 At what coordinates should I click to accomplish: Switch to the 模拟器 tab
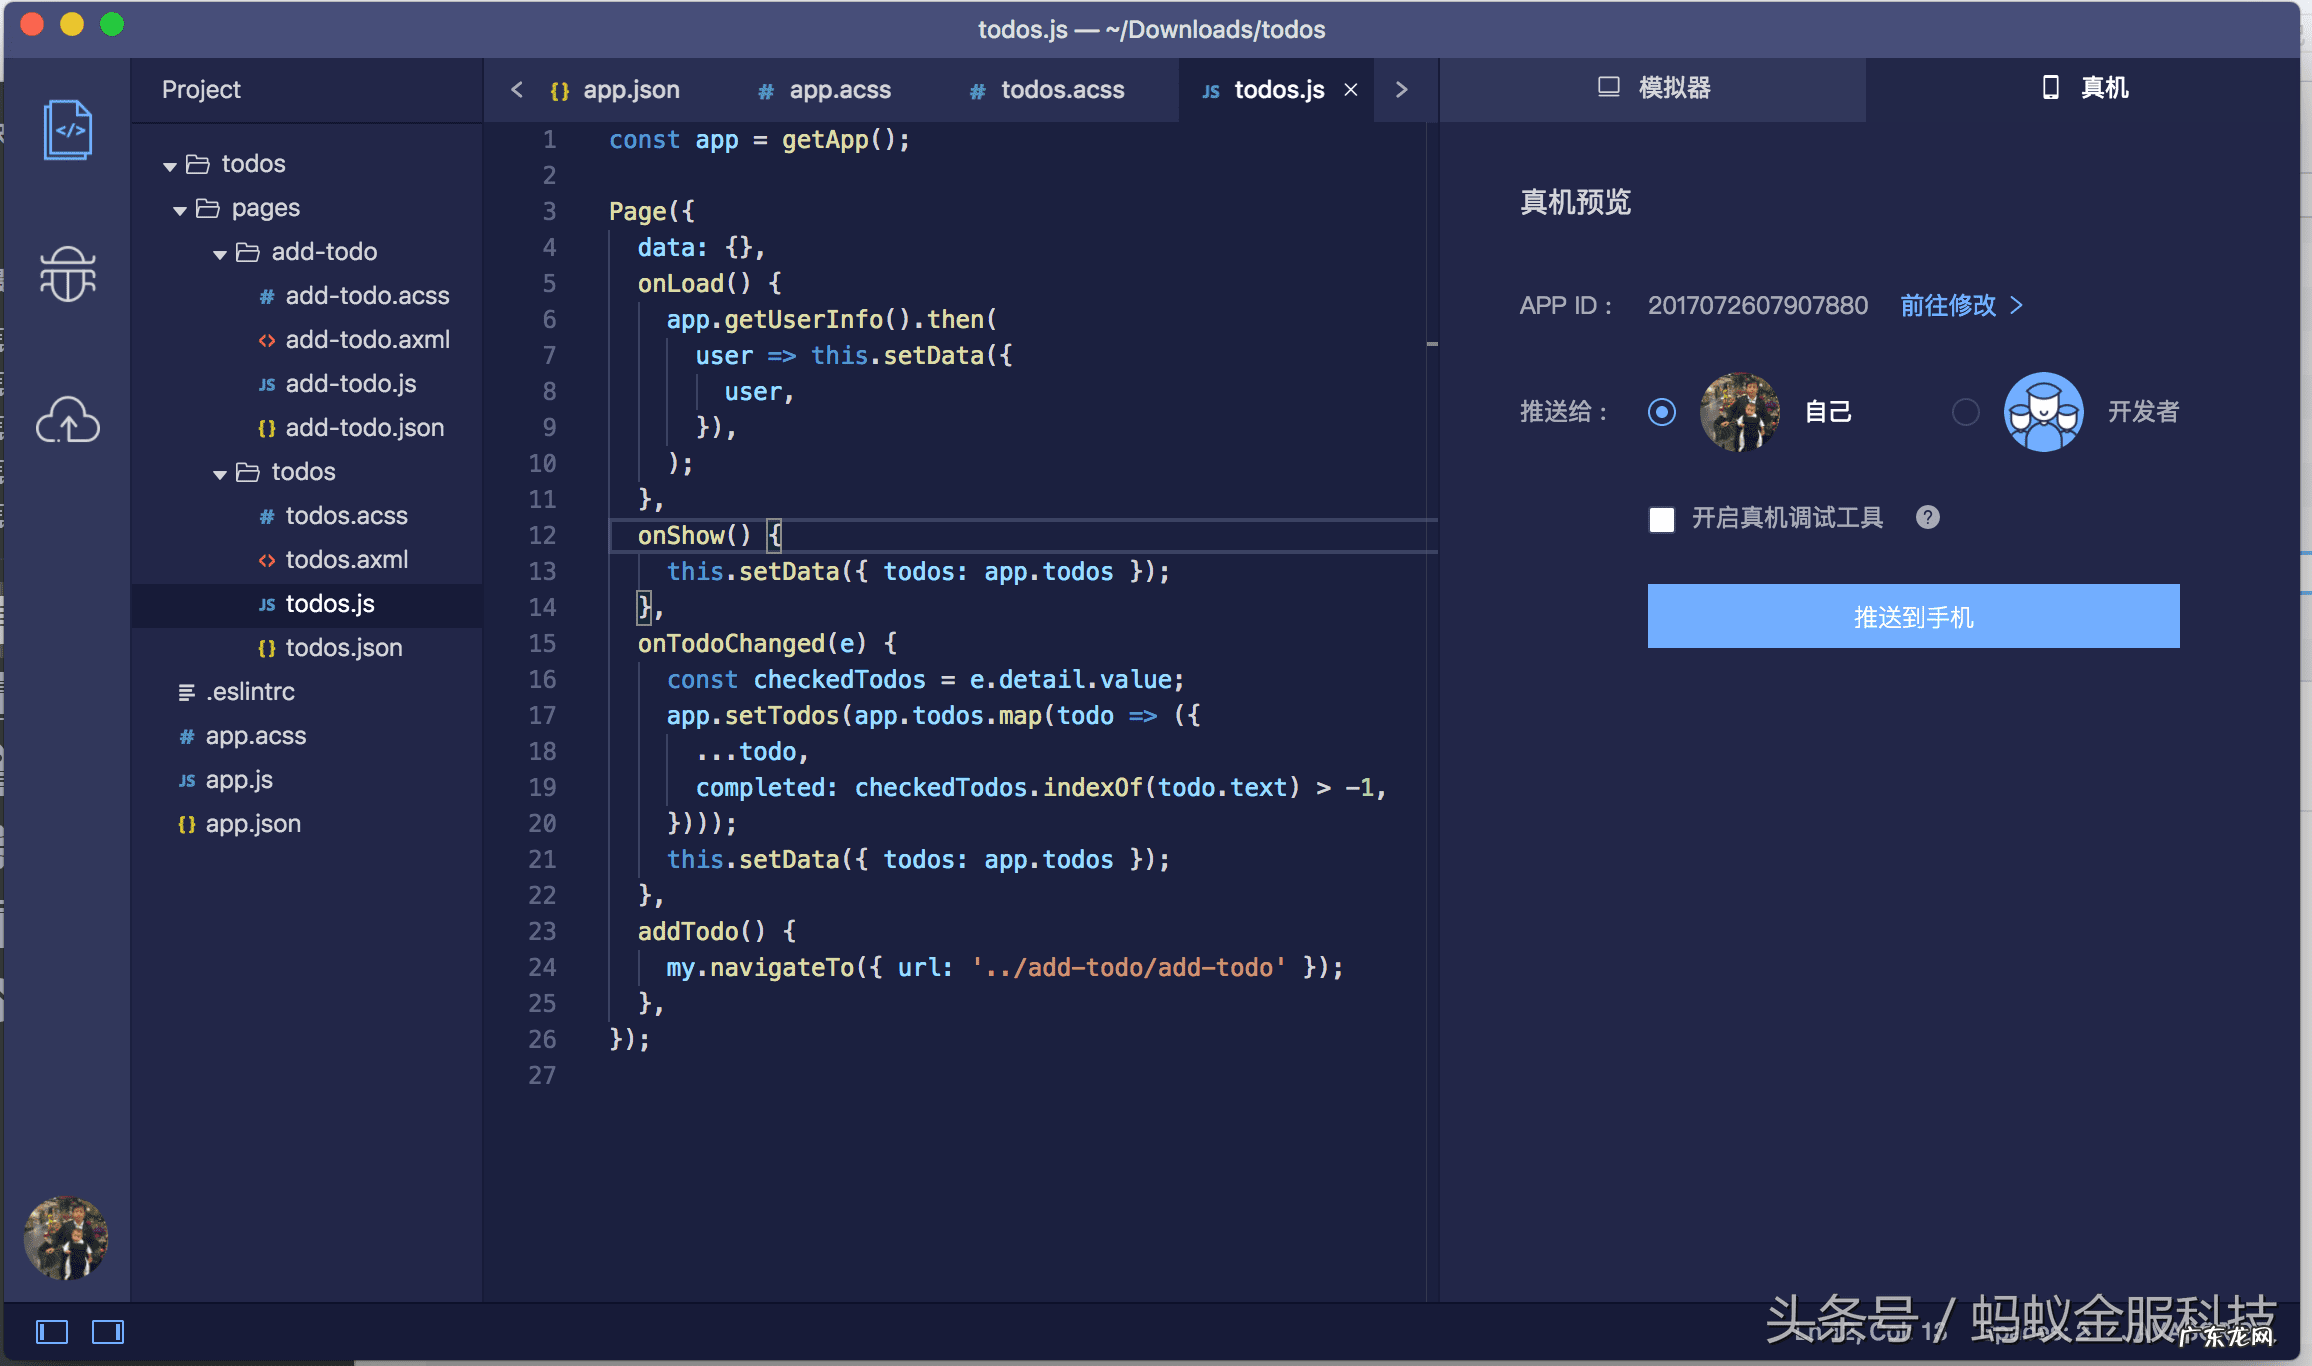[1654, 88]
